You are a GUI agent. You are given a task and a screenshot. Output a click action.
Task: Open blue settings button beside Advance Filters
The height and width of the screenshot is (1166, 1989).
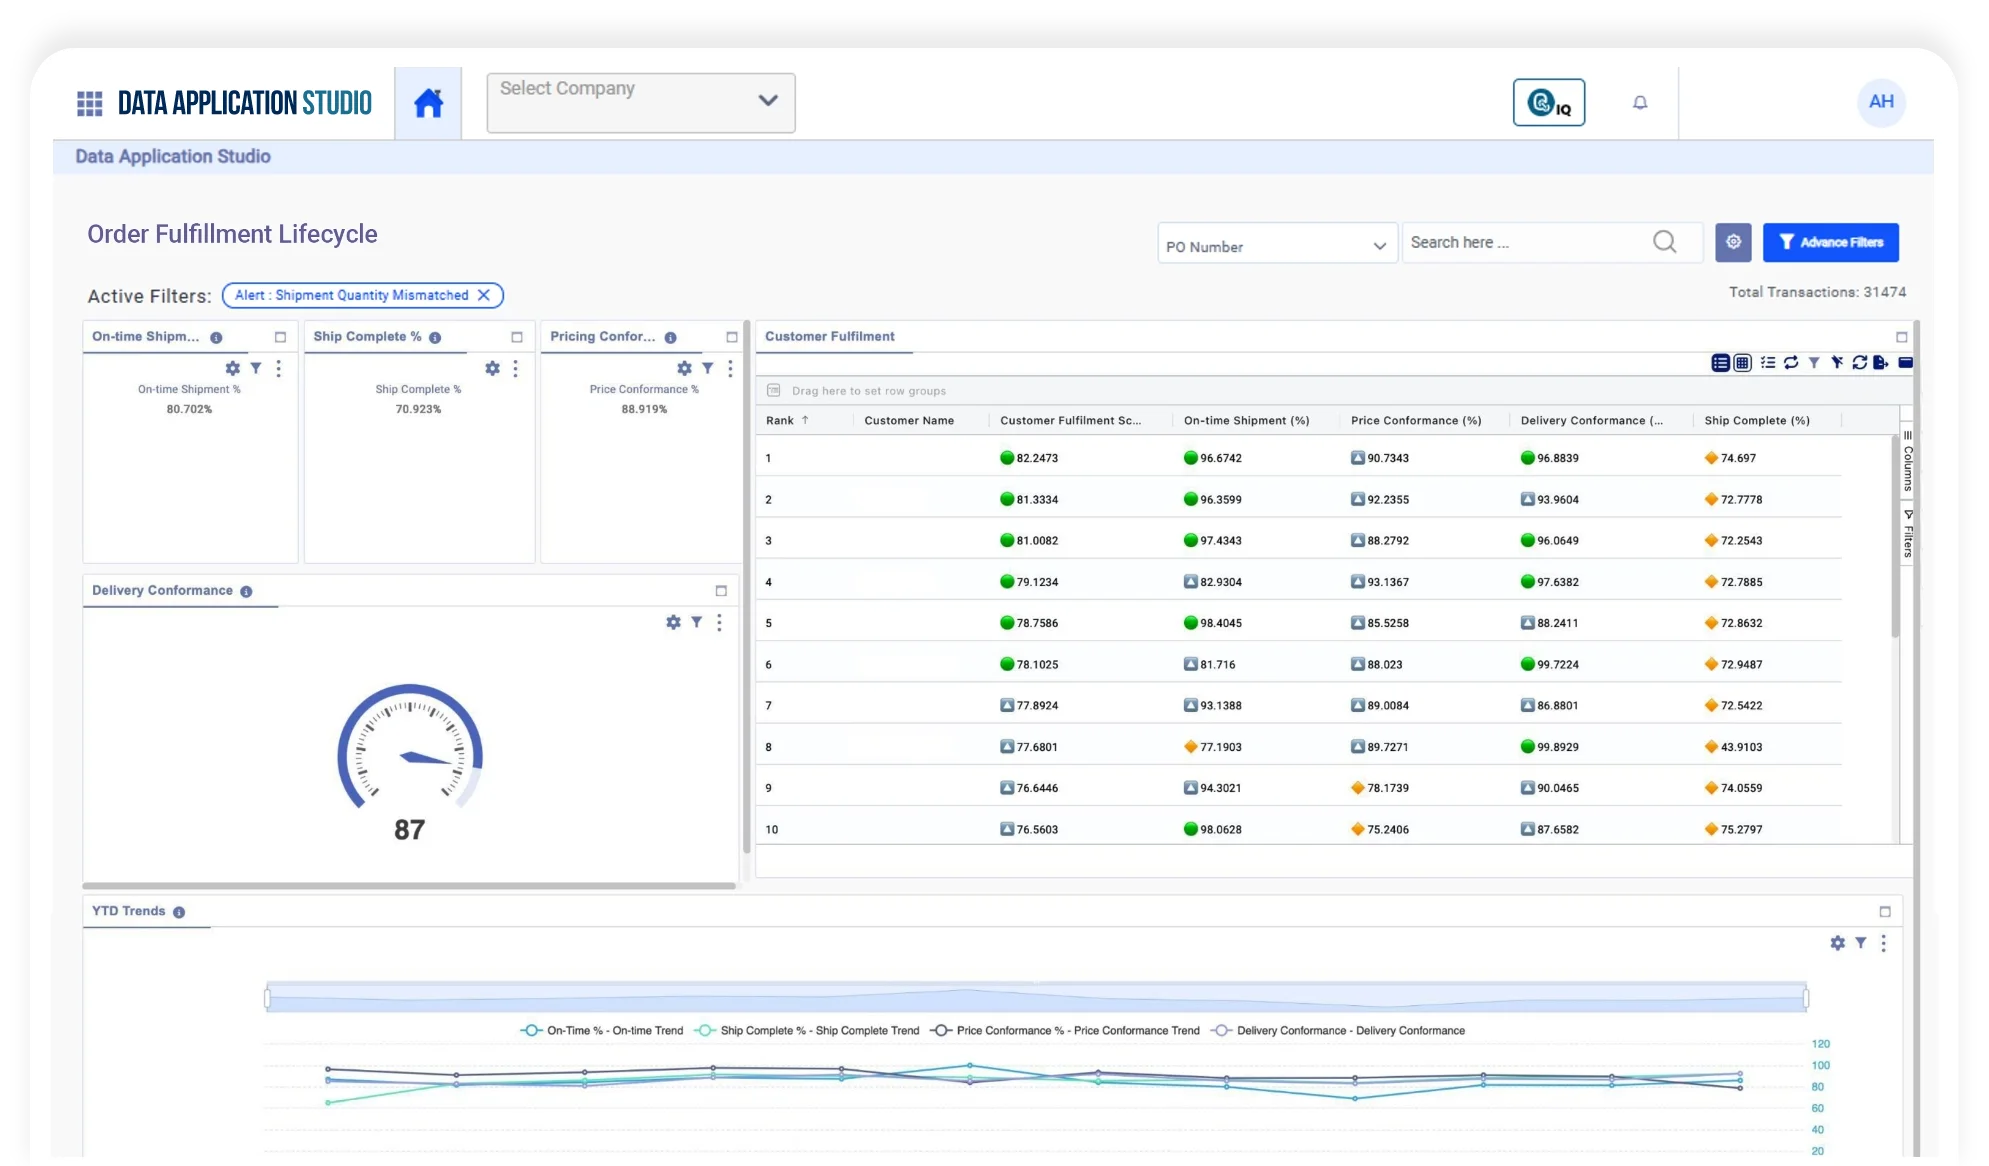[1733, 242]
